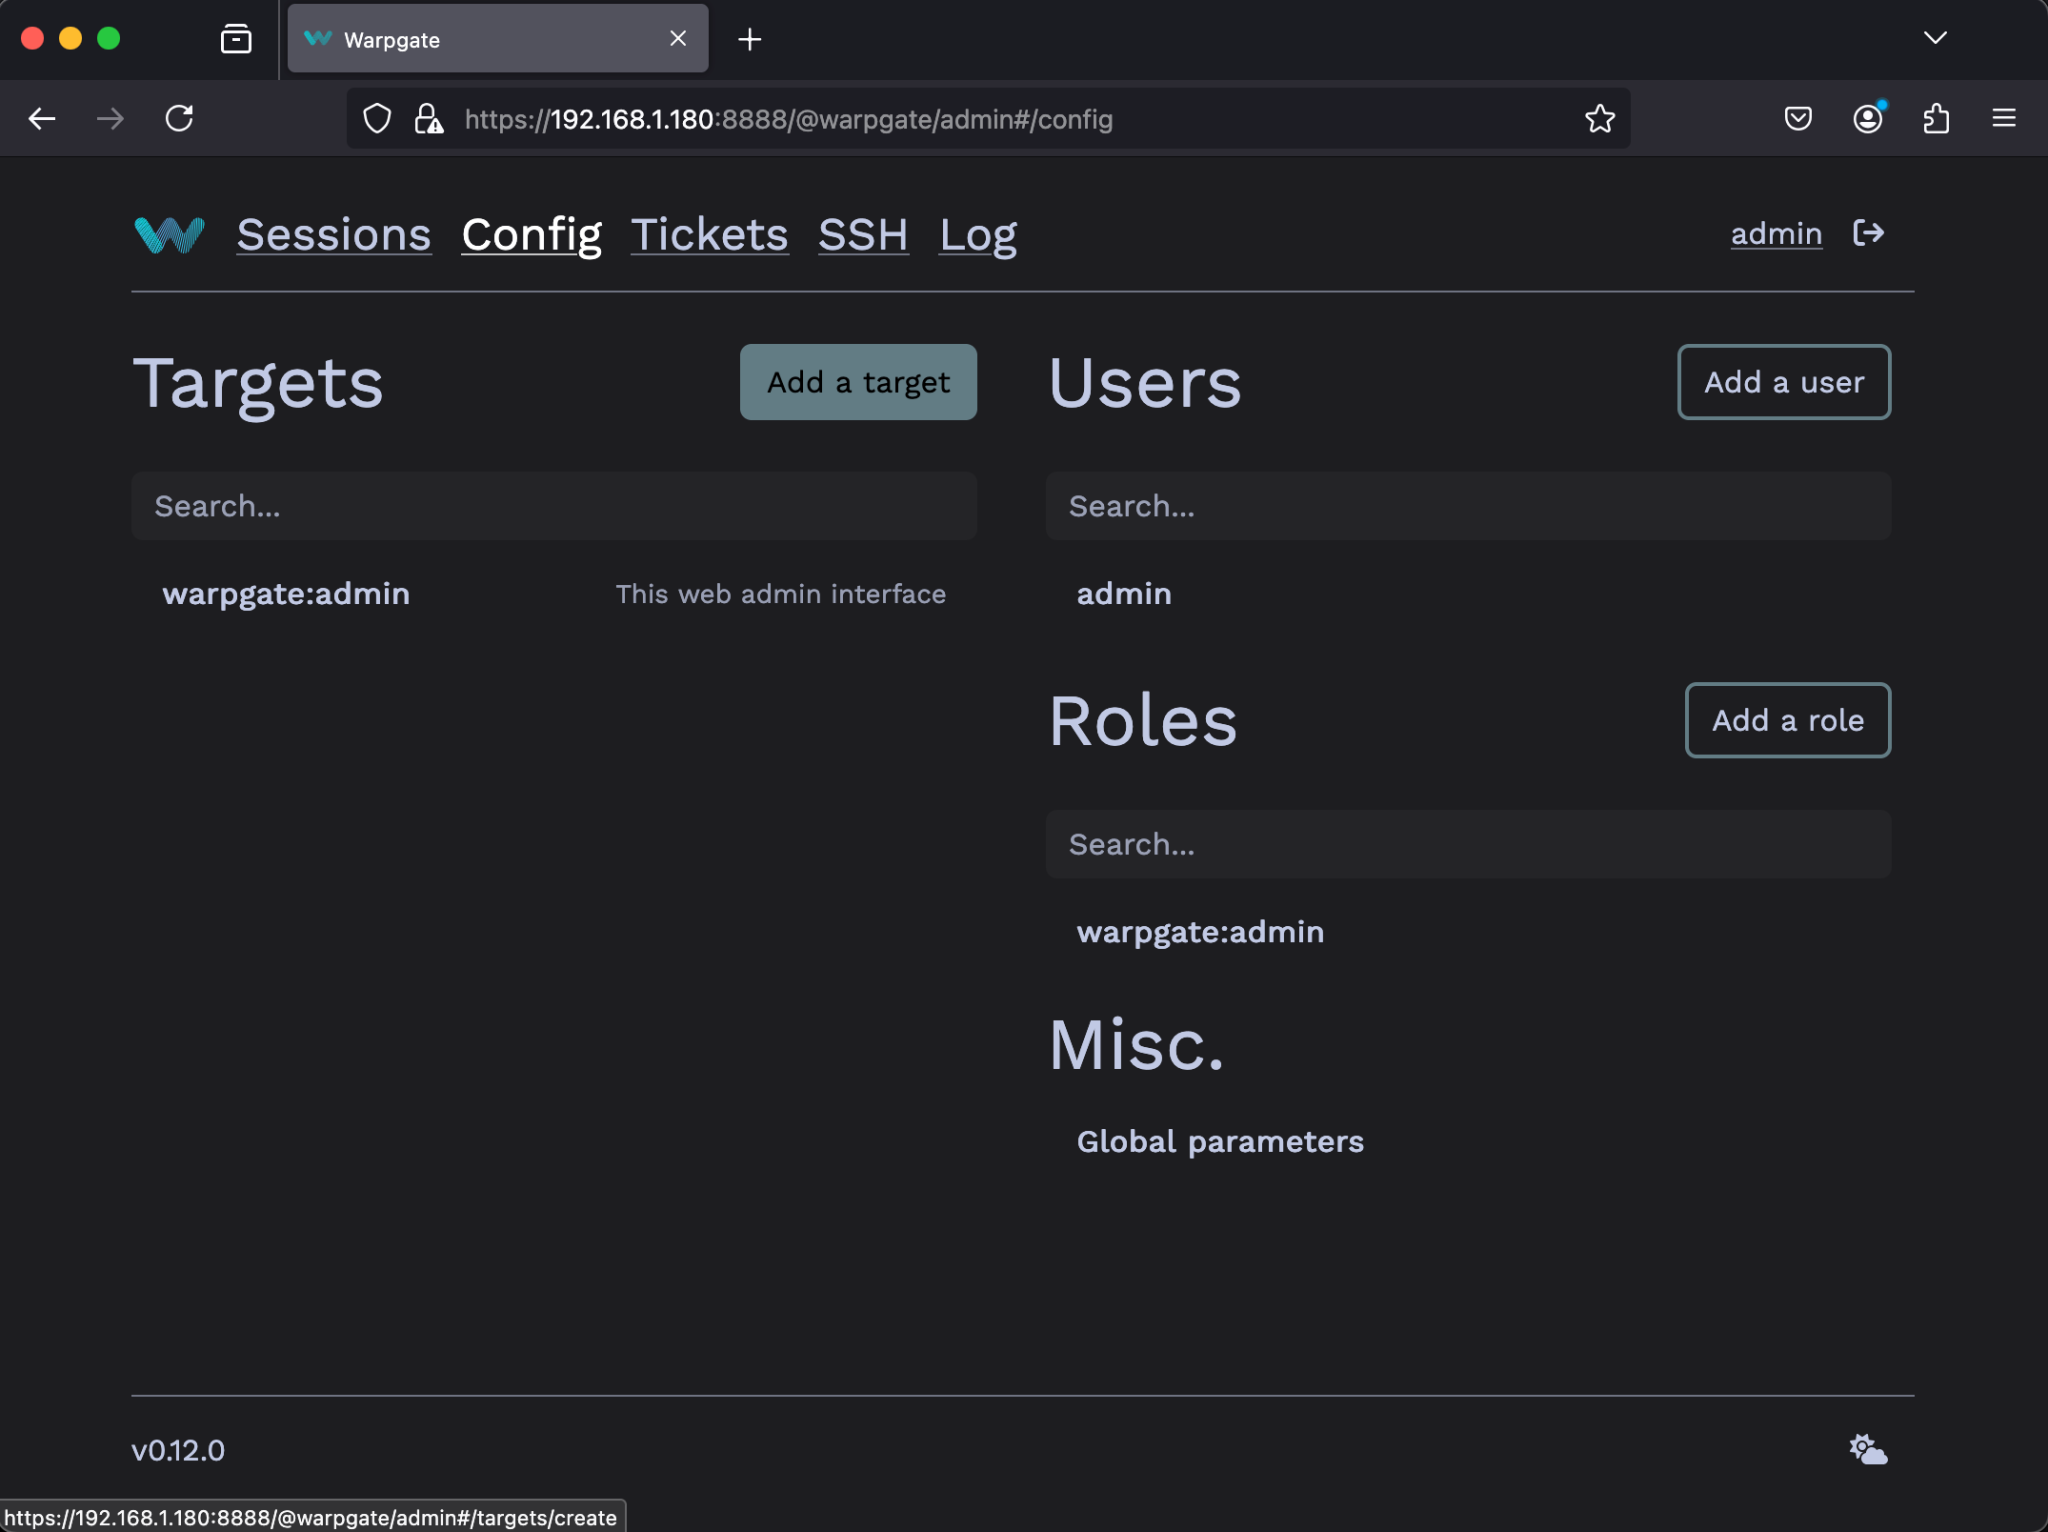Open the Tickets section
Screen dimensions: 2048x1532
pos(709,235)
